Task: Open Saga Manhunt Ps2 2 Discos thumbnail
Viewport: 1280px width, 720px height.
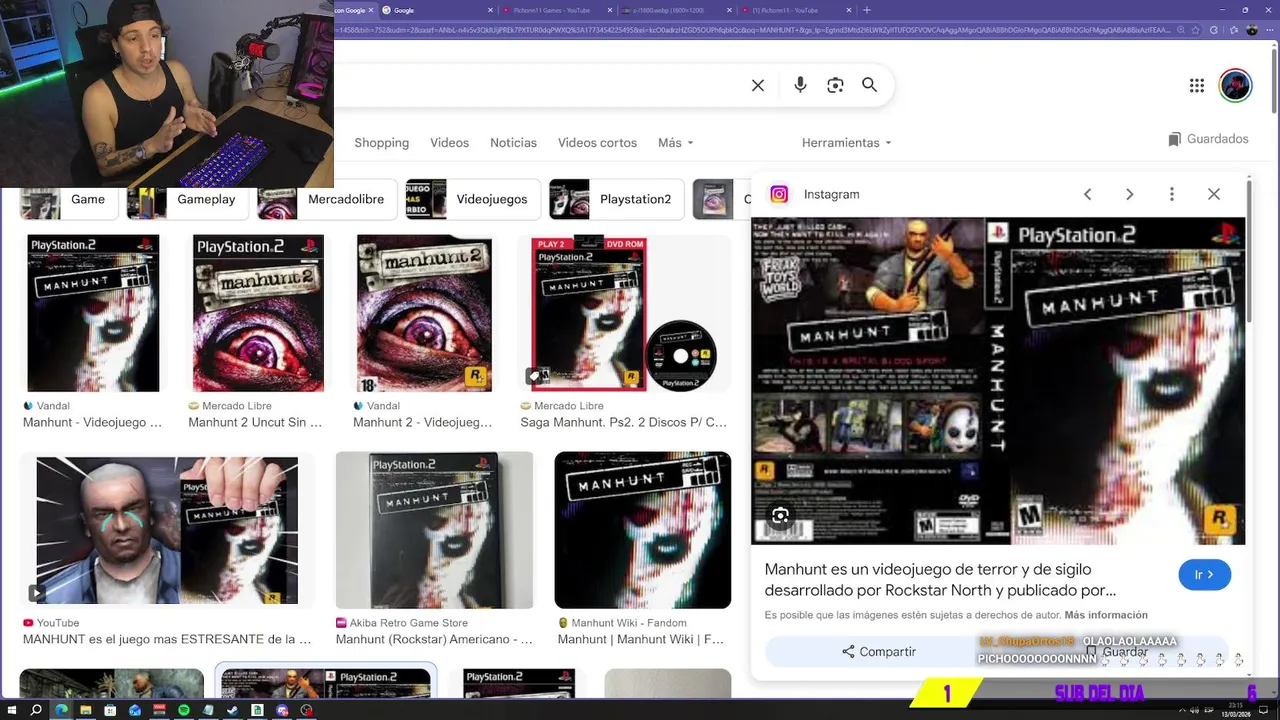Action: [625, 313]
